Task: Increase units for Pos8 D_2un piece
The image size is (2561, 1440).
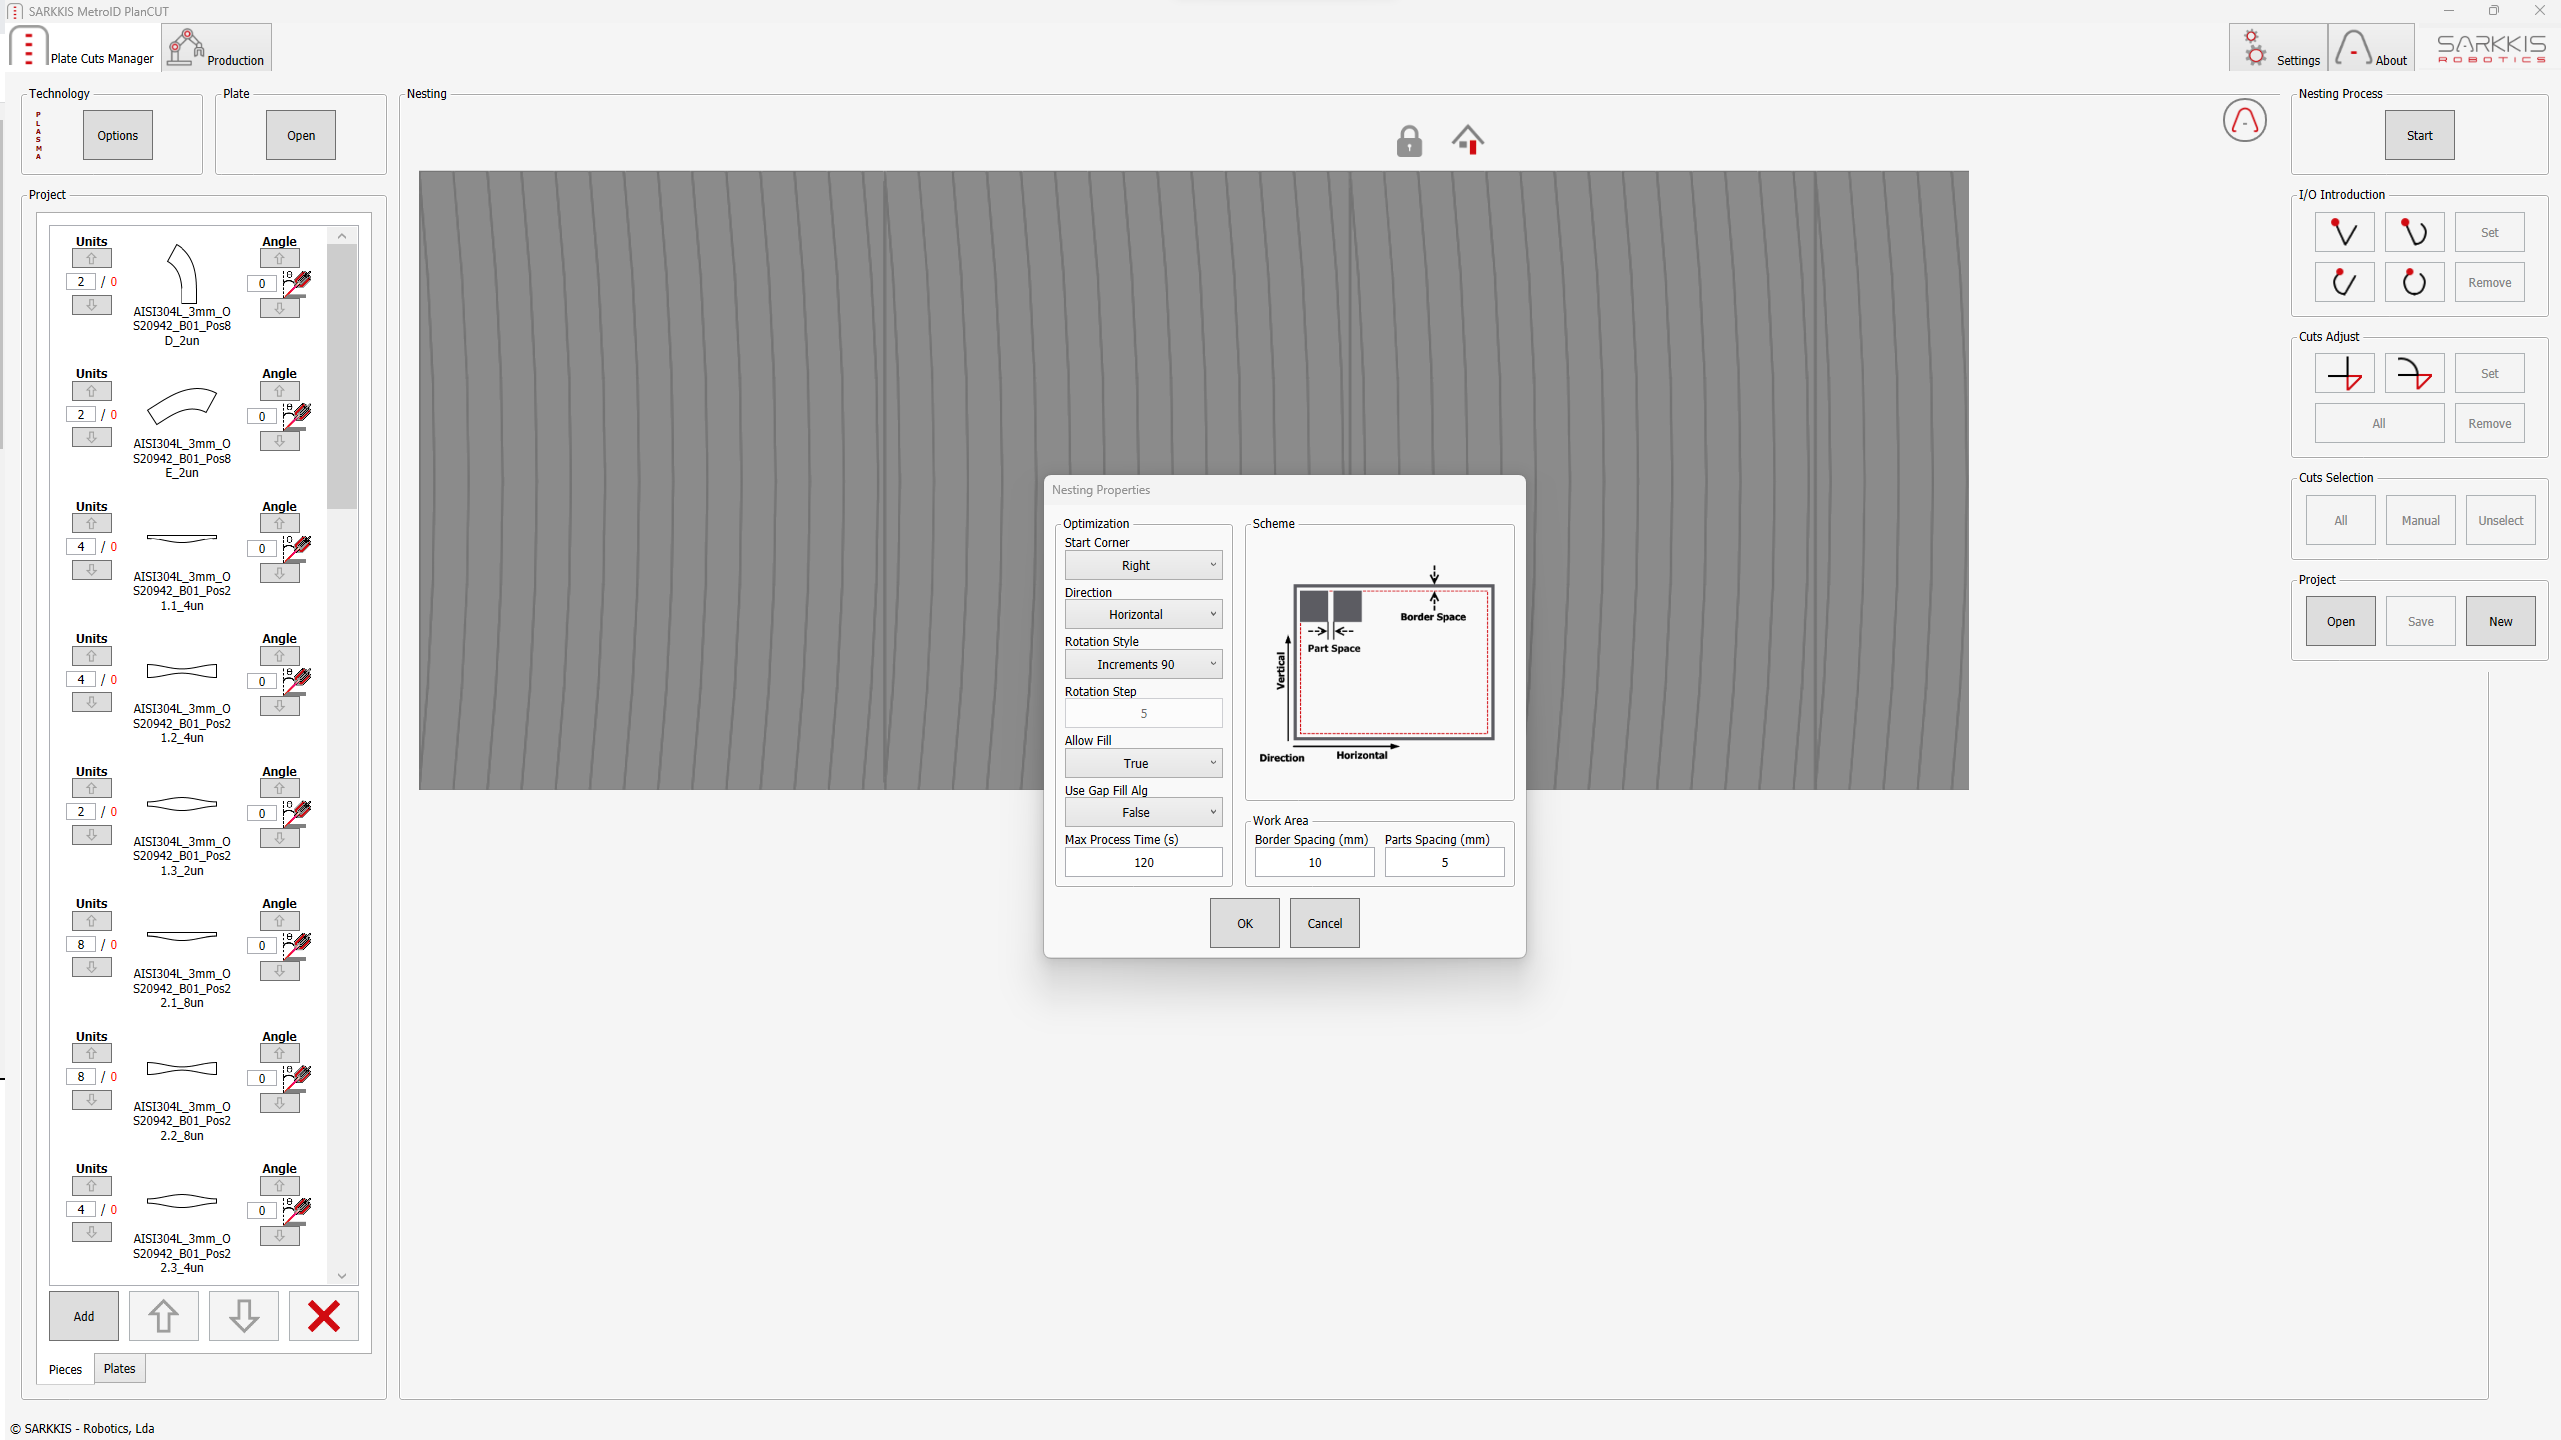Action: pos(91,258)
